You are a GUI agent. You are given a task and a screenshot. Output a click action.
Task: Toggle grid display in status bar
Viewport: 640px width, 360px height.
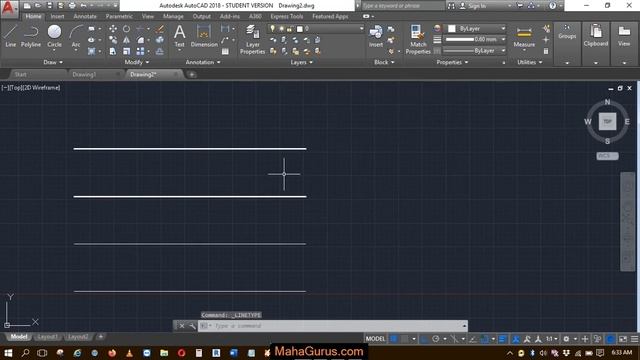coord(394,339)
